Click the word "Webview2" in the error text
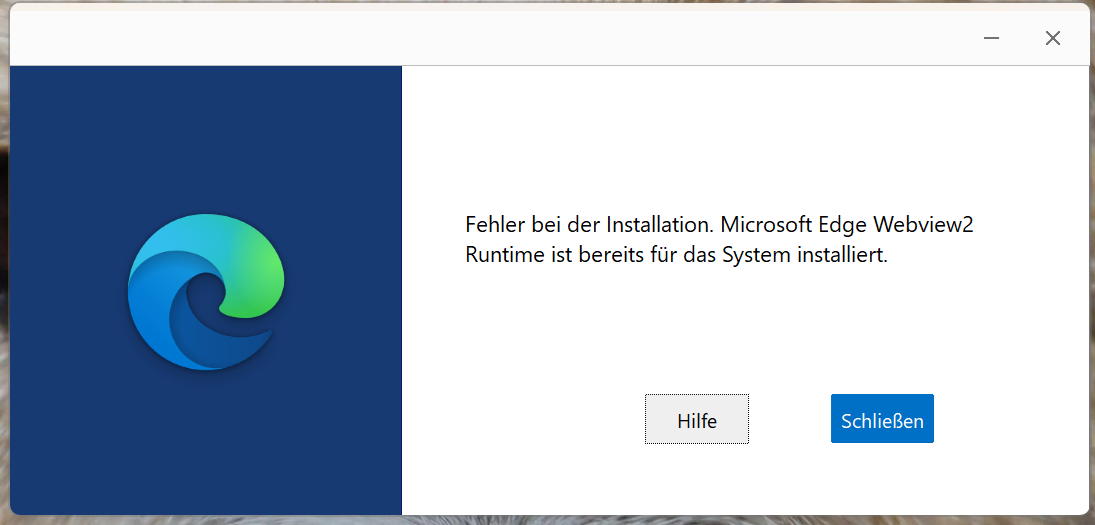 [929, 225]
